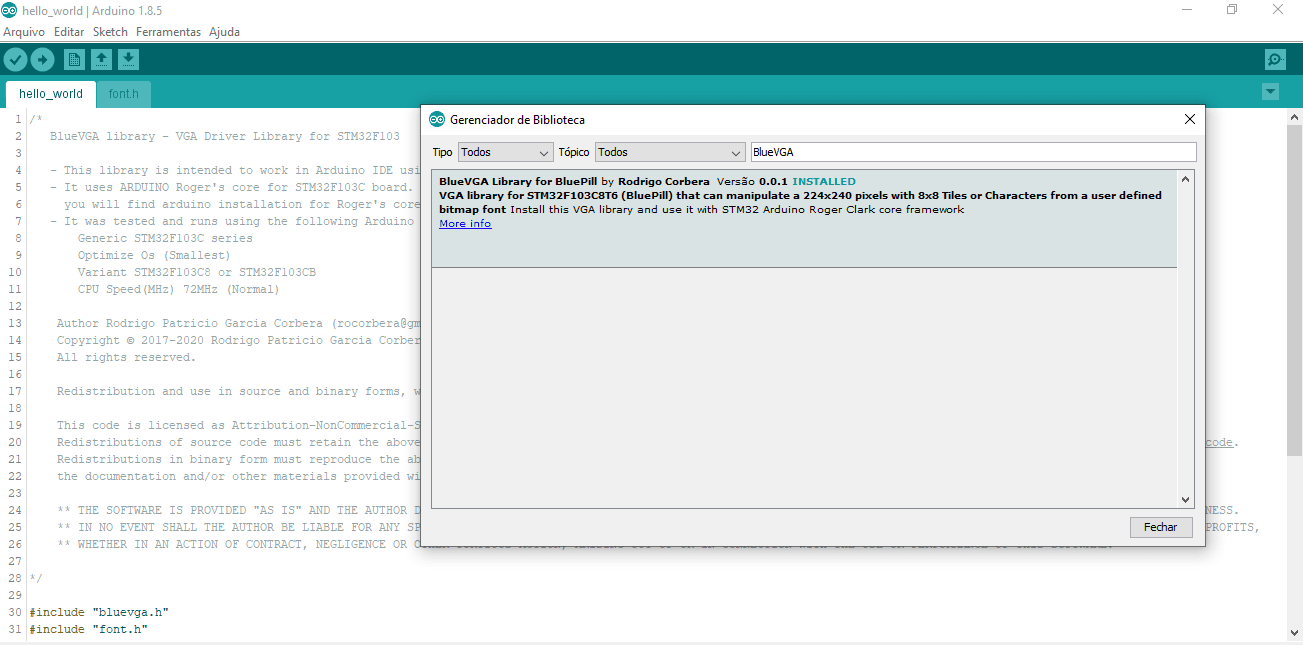Focus the BlueVGA library search field

click(x=973, y=152)
